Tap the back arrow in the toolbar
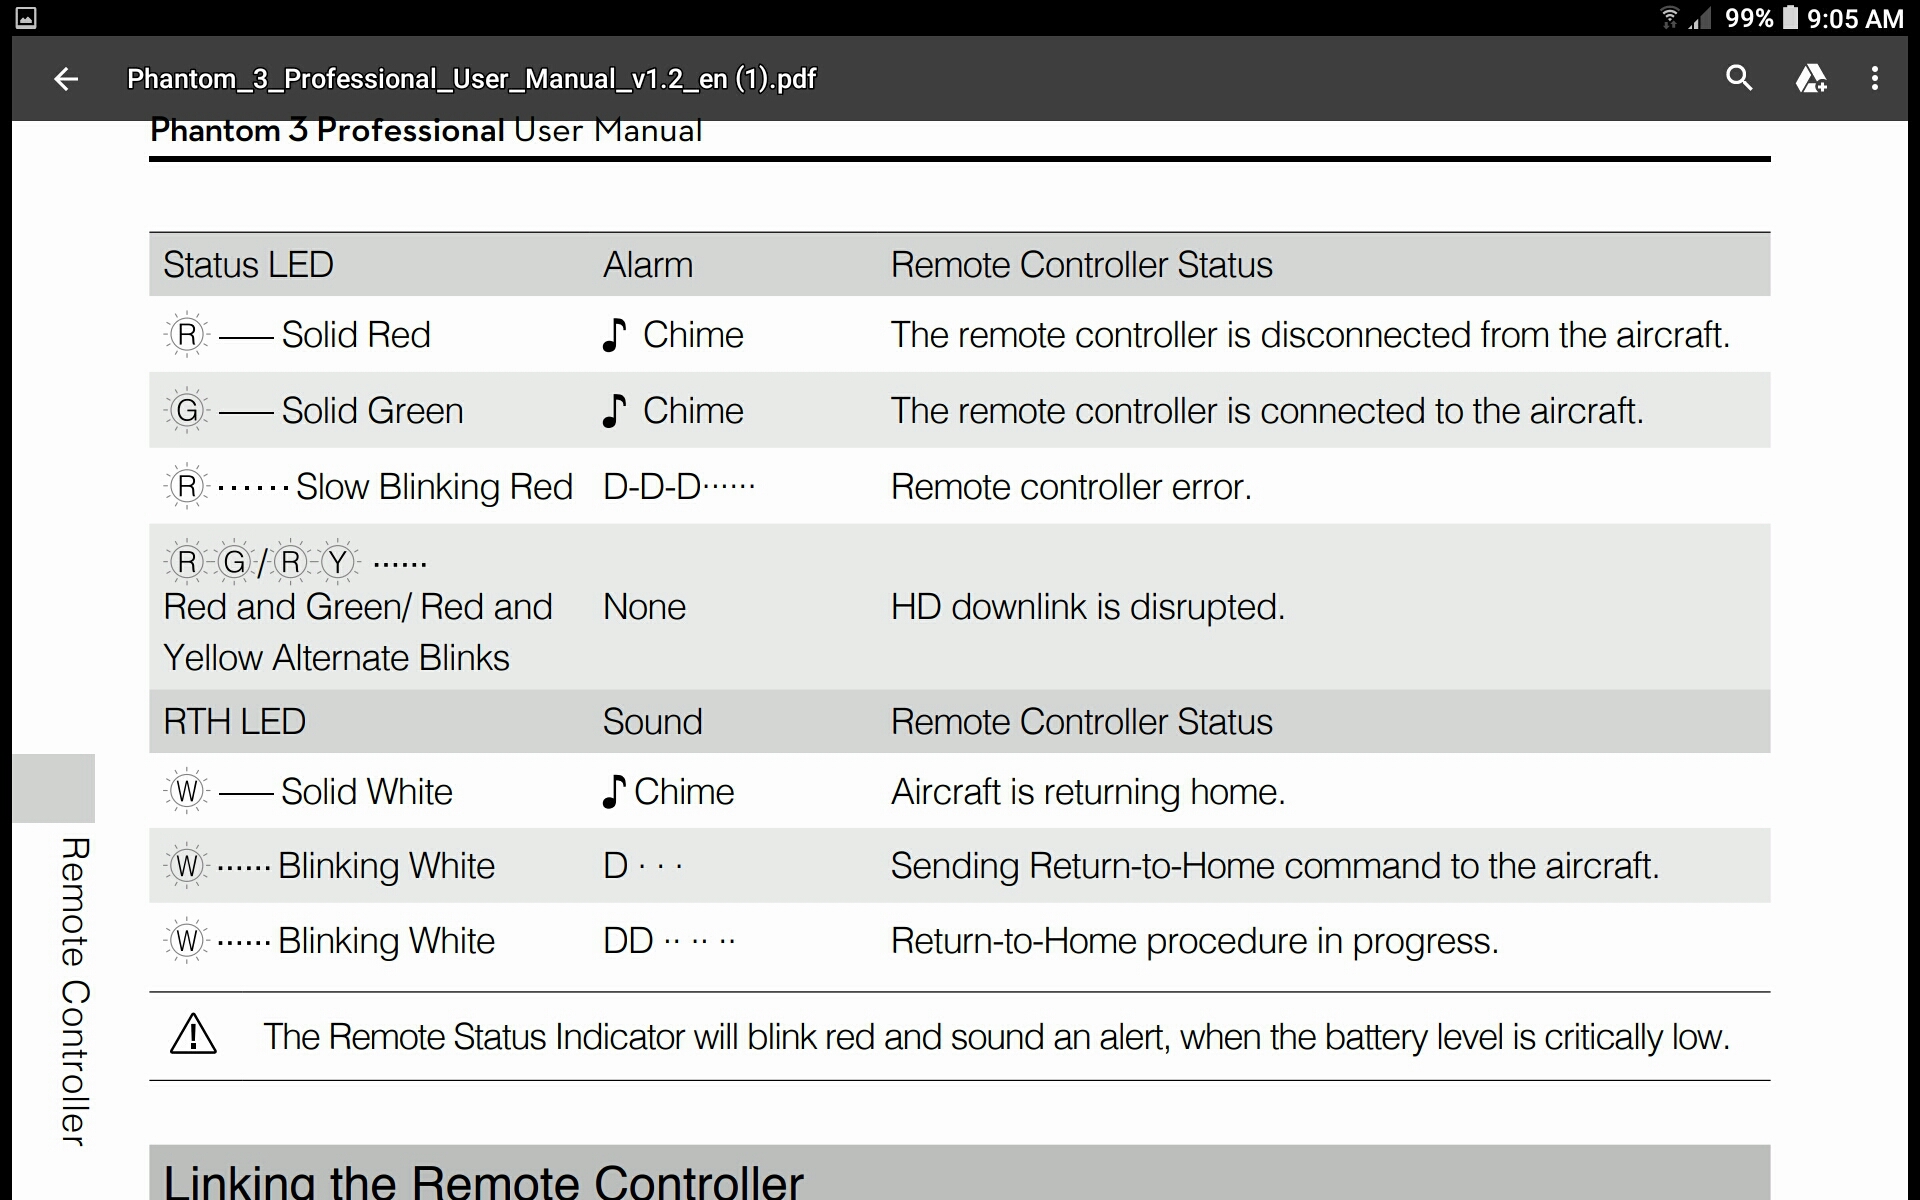Viewport: 1920px width, 1200px height. 66,78
